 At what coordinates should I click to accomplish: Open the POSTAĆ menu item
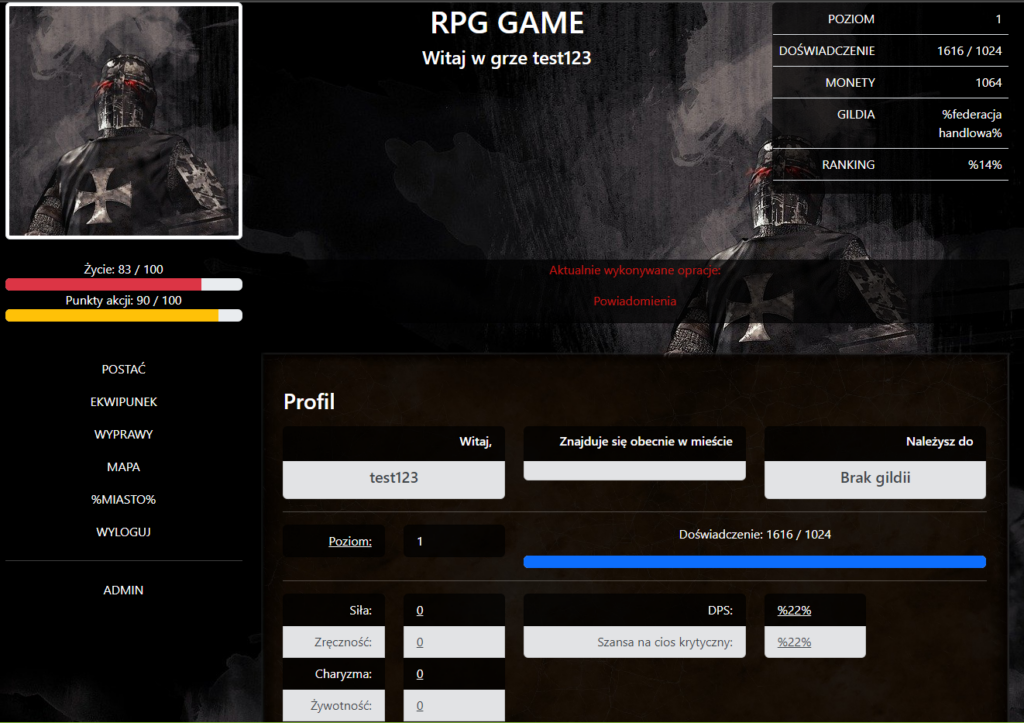tap(124, 369)
